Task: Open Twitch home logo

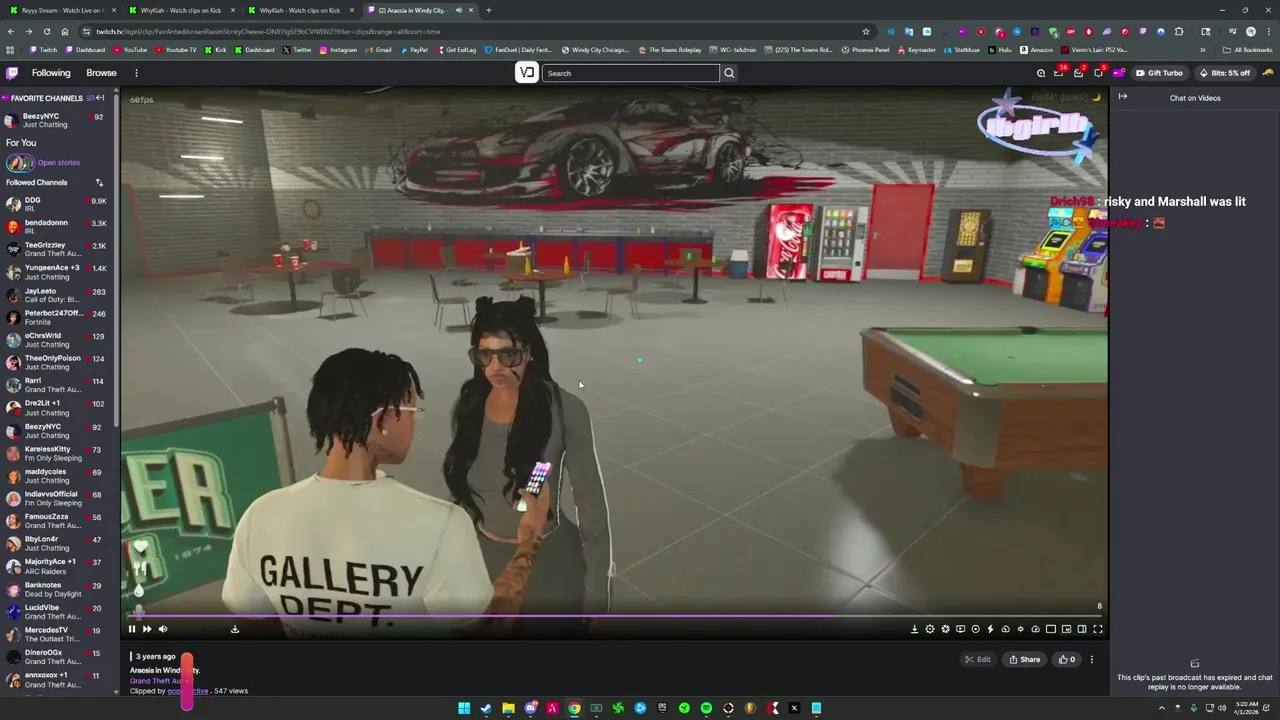Action: tap(12, 73)
